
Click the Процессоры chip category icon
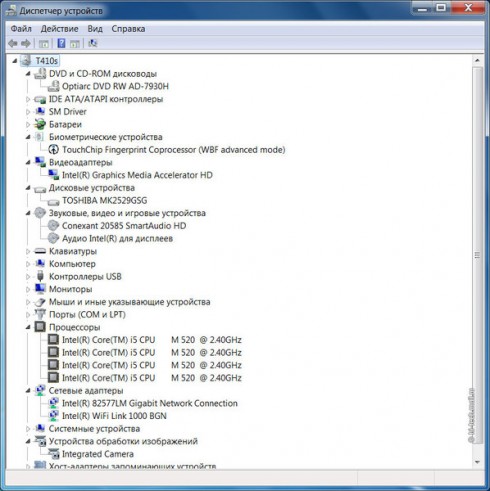click(x=40, y=327)
